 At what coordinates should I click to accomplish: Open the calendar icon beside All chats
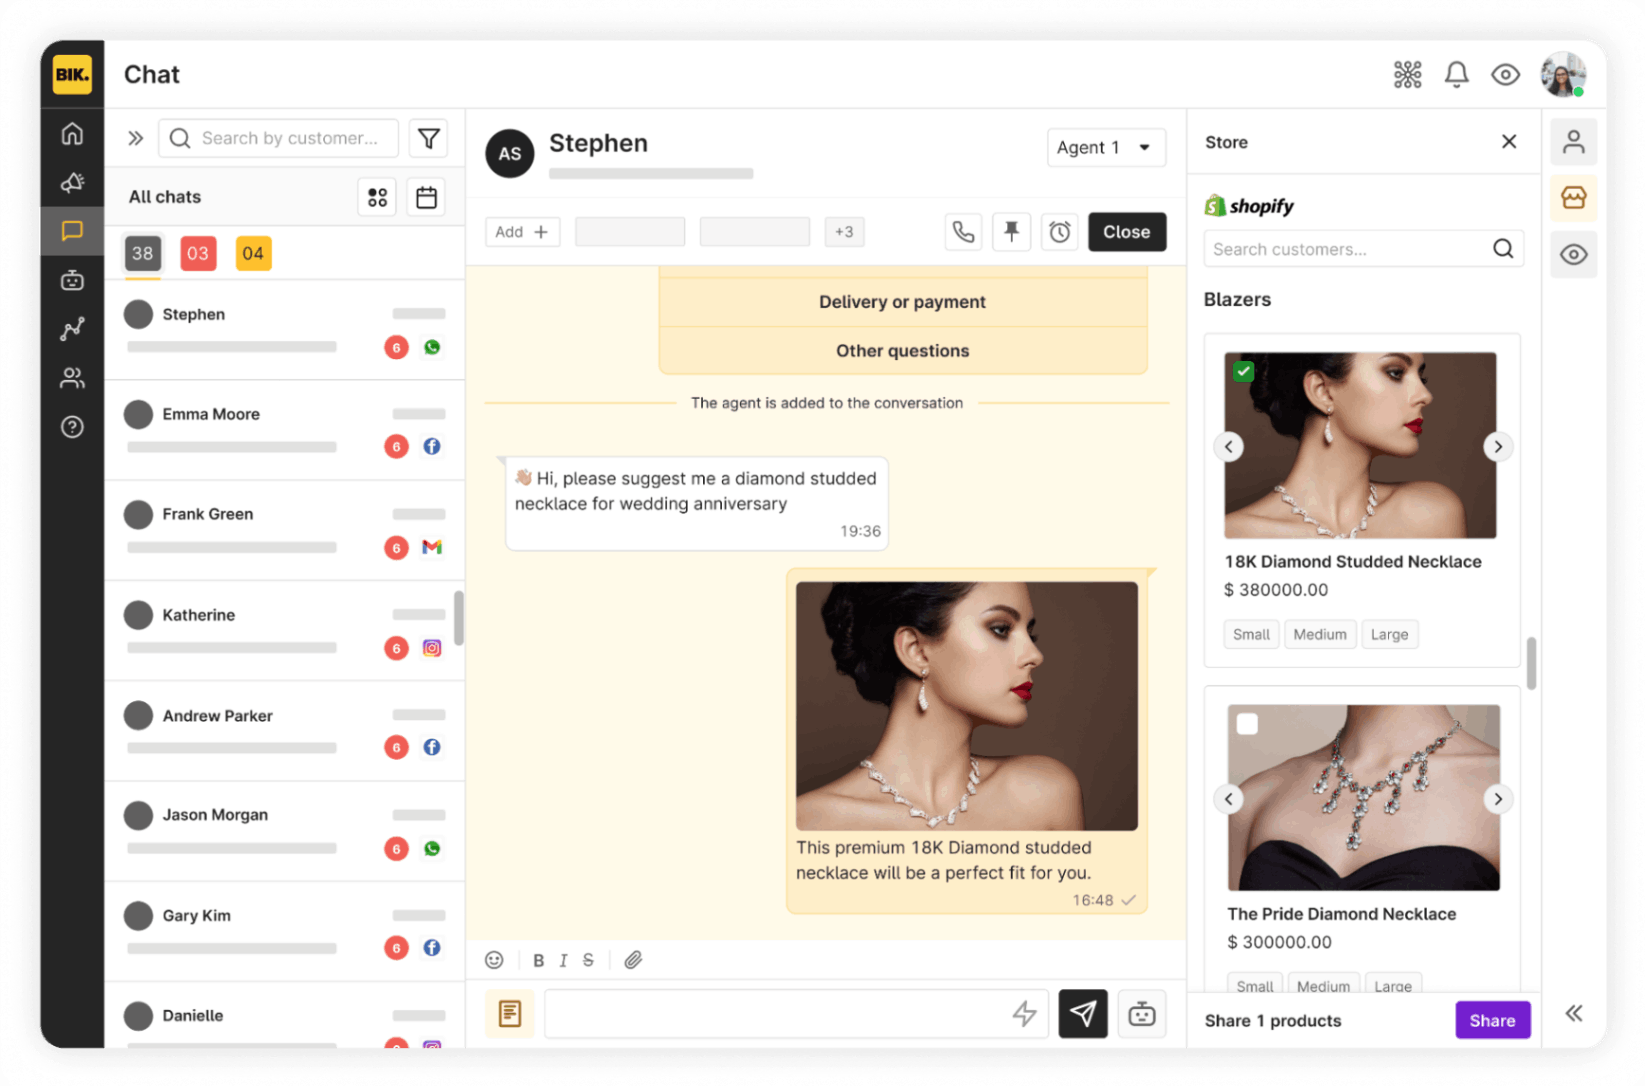click(426, 197)
